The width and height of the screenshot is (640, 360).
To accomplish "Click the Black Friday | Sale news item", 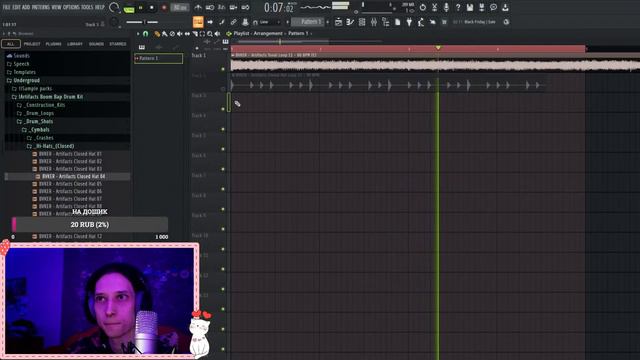I will point(480,22).
